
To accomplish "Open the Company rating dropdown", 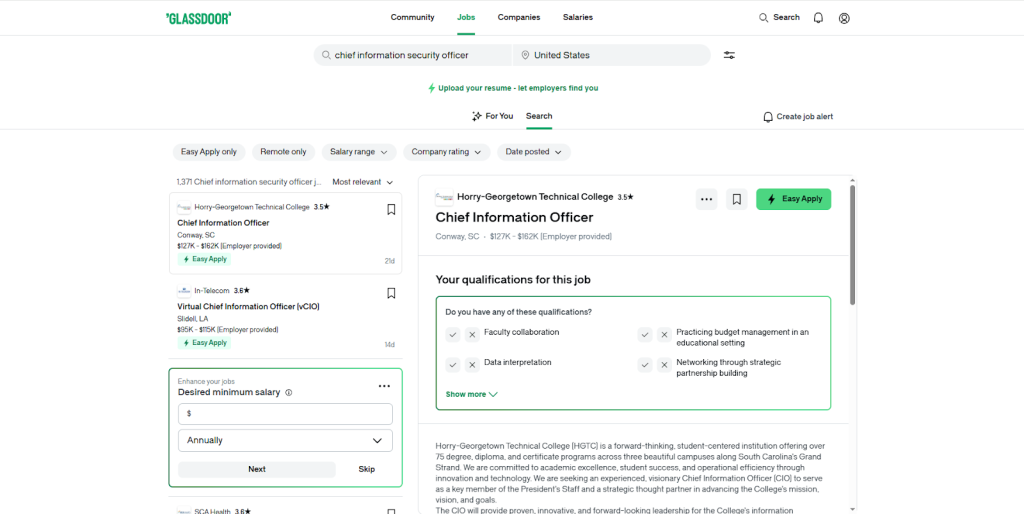I will (447, 152).
